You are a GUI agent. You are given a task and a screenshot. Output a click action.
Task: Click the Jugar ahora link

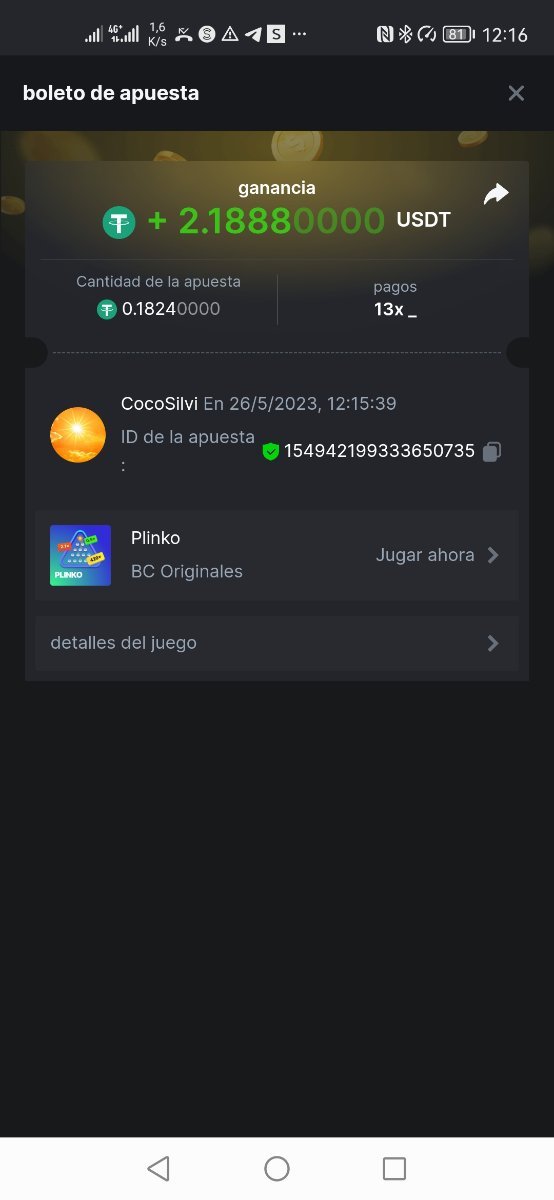425,555
